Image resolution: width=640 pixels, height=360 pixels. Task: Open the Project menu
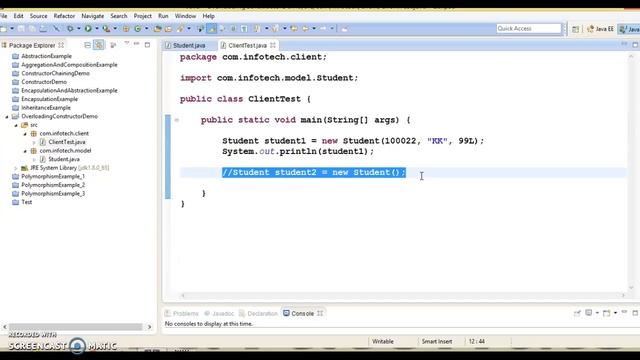pos(142,16)
